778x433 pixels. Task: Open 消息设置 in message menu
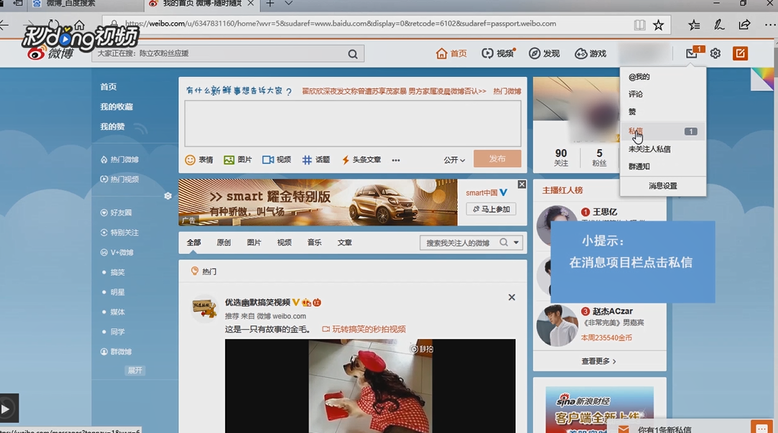(662, 186)
